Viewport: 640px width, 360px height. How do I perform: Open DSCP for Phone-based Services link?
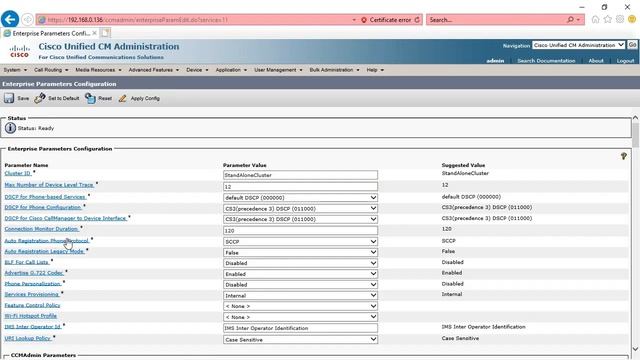pyautogui.click(x=45, y=197)
